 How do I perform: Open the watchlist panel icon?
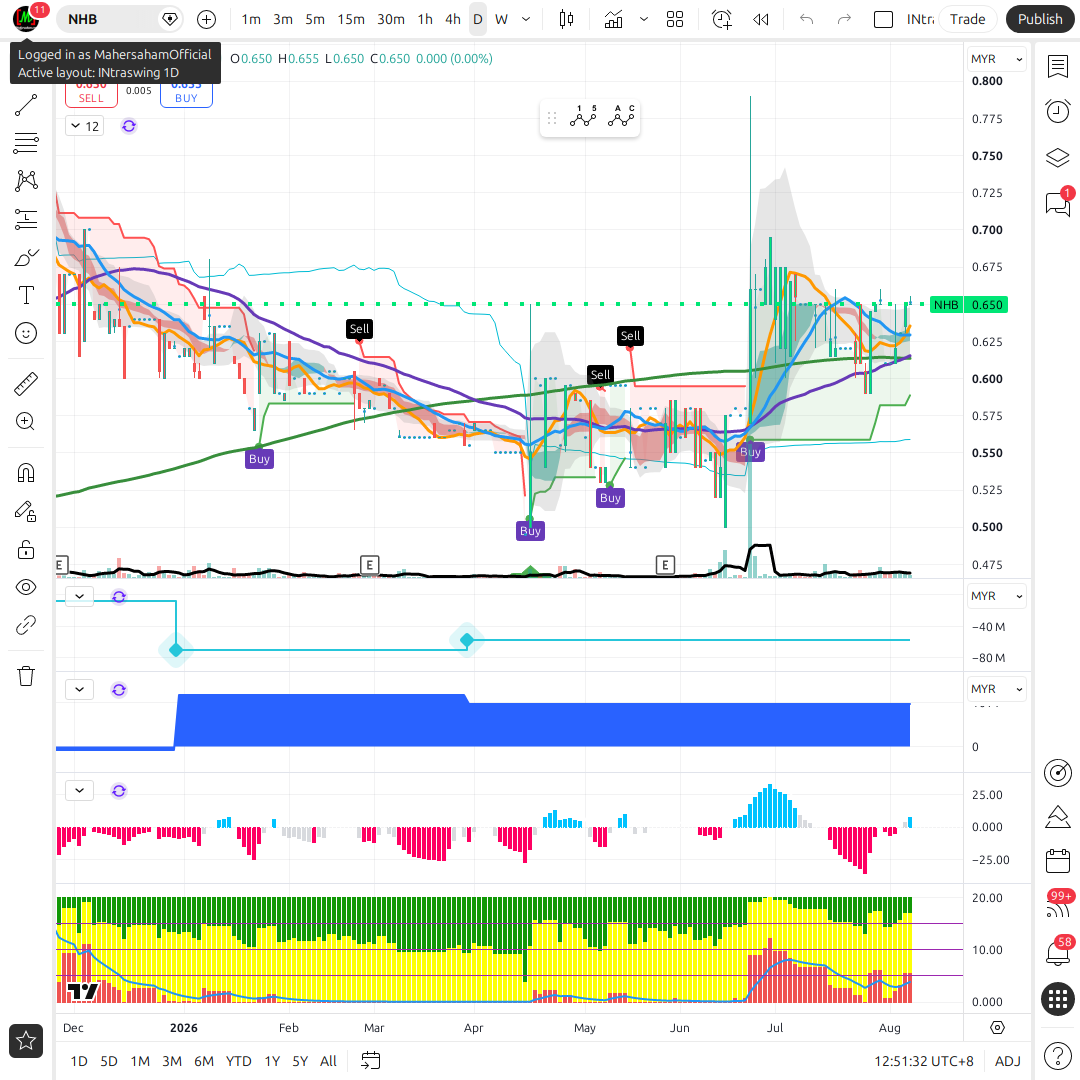point(1057,67)
